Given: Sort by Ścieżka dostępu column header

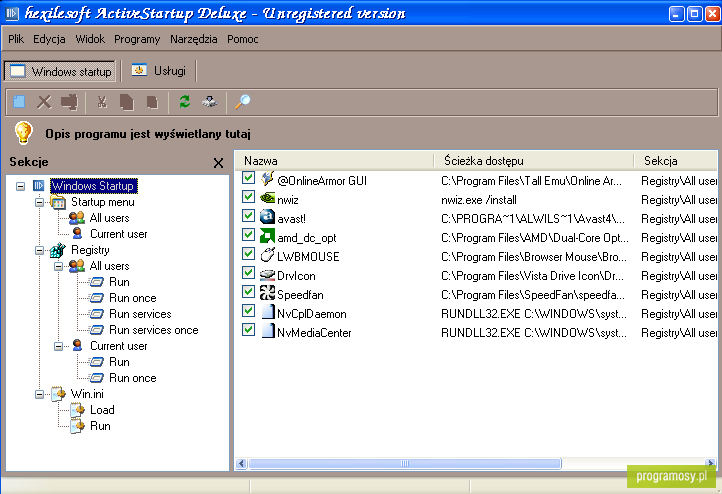Looking at the screenshot, I should (534, 161).
